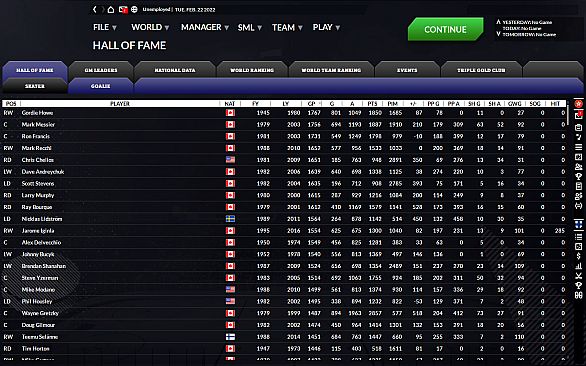Click Mike Modano's USA flag icon
The width and height of the screenshot is (586, 366).
[230, 289]
